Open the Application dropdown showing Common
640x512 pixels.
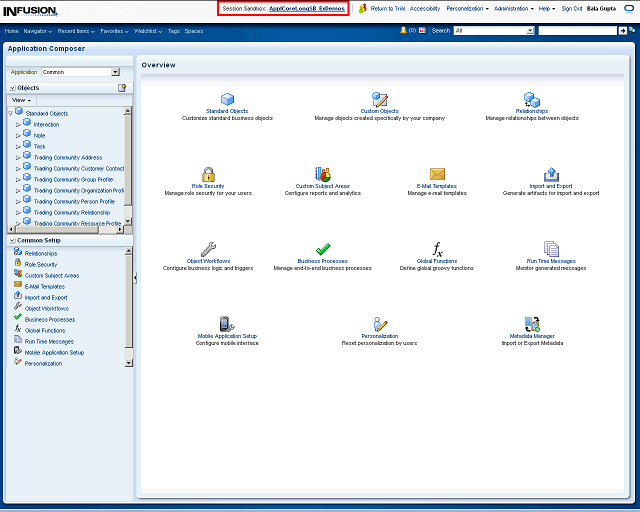point(115,72)
